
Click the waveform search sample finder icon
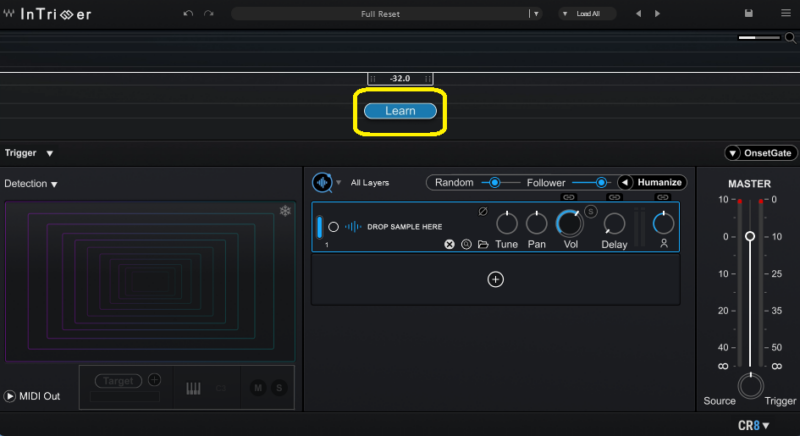click(322, 183)
